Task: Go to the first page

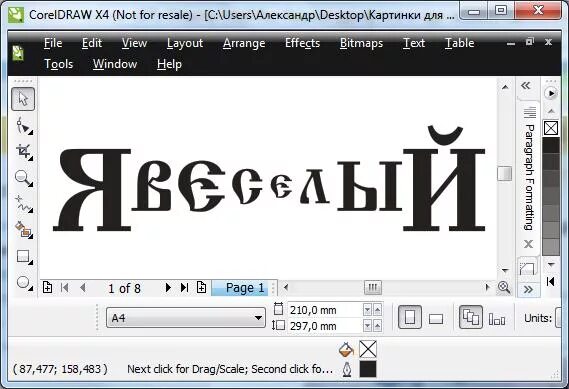Action: (65, 288)
